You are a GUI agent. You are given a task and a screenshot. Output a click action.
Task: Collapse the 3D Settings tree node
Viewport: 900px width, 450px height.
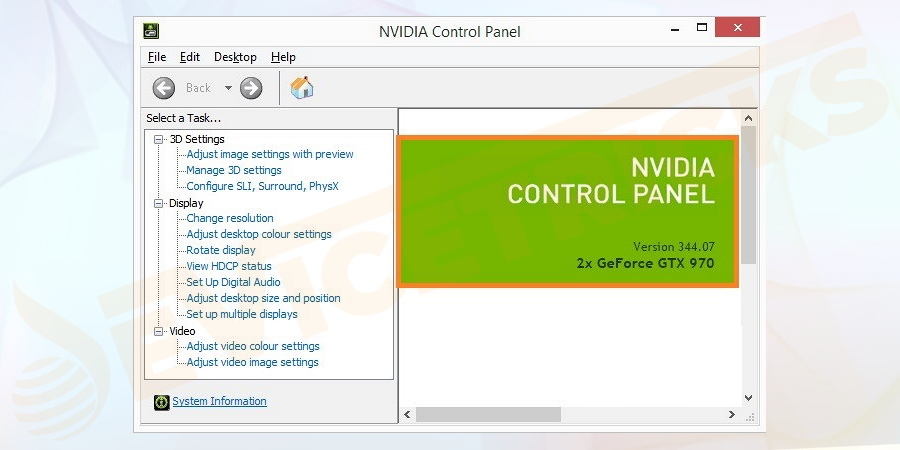158,139
